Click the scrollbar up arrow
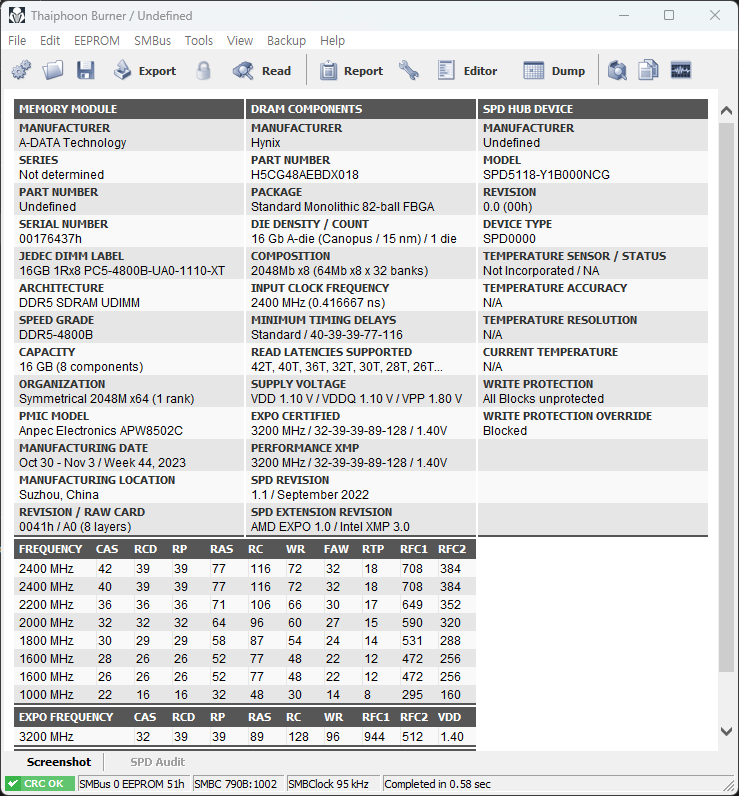739x796 pixels. coord(726,111)
